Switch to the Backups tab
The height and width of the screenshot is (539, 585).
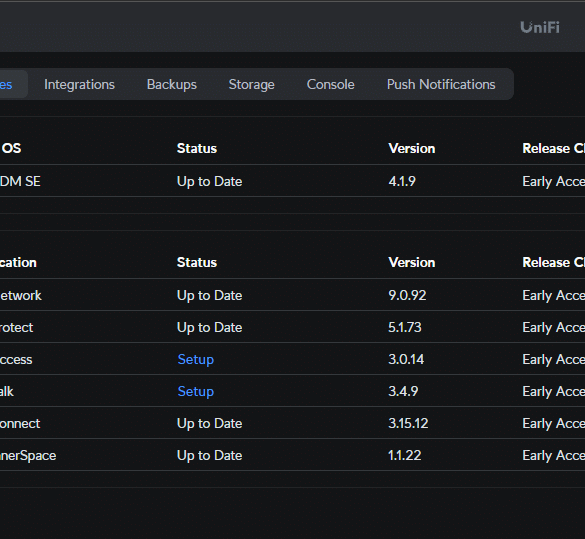tap(172, 84)
